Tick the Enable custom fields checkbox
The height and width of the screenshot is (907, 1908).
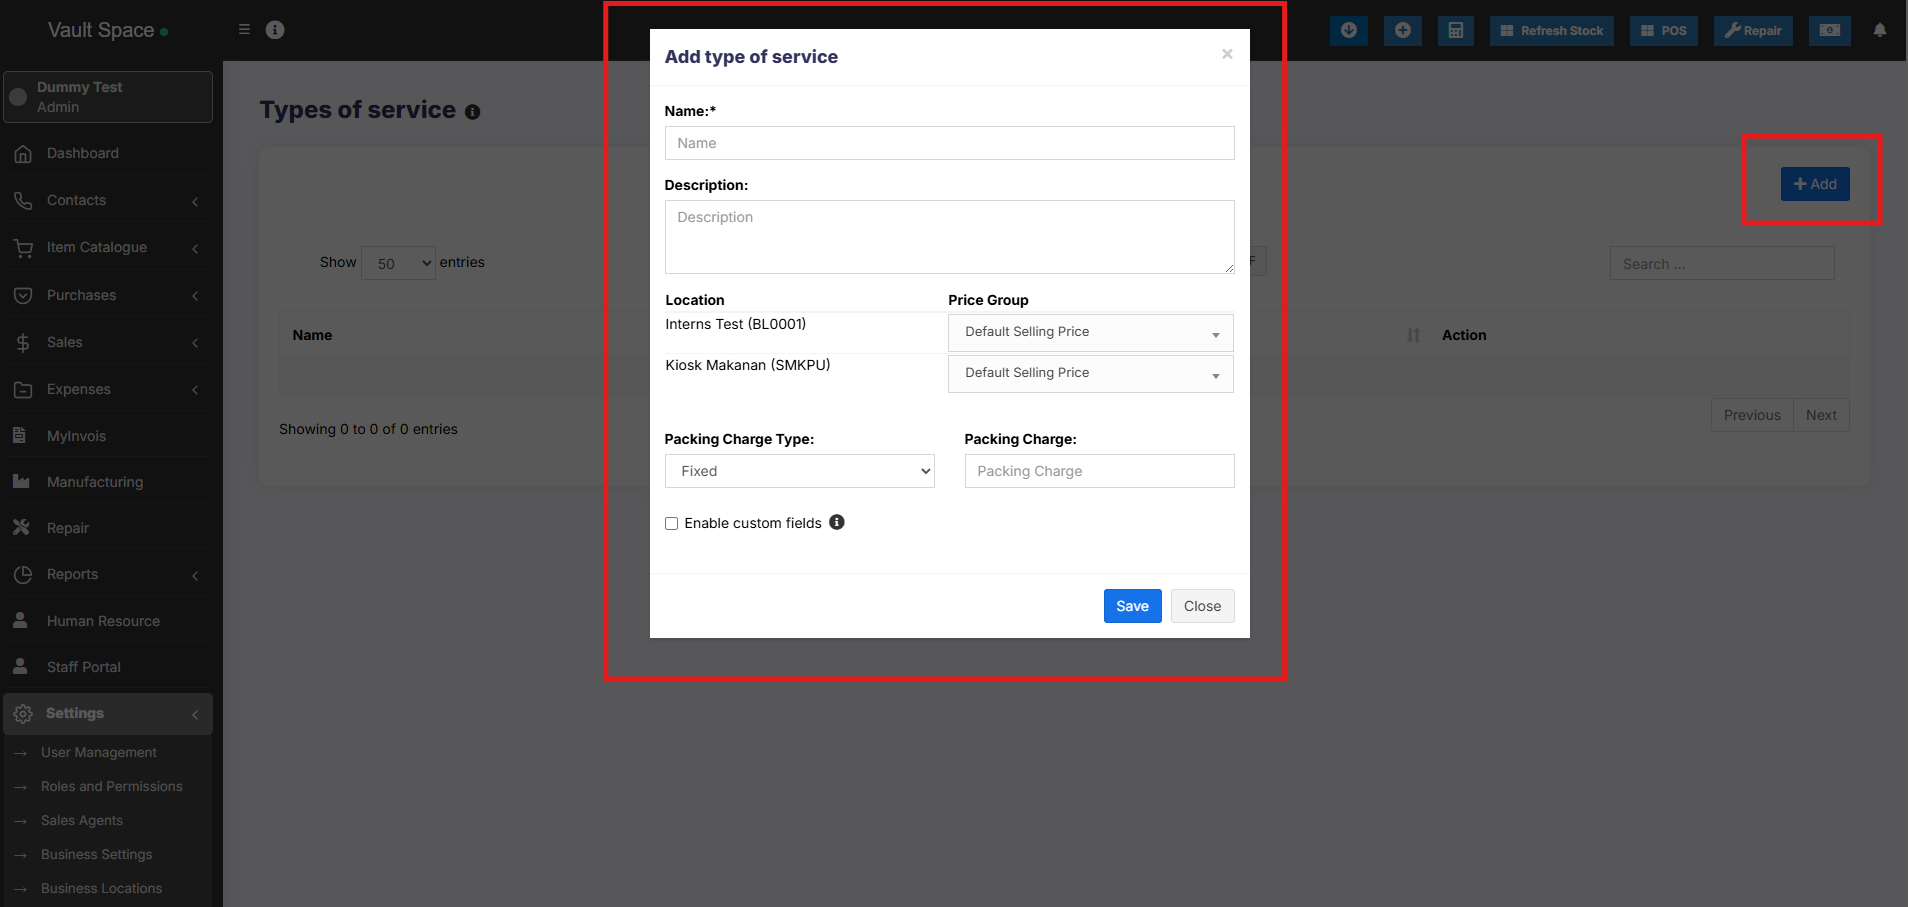coord(672,524)
